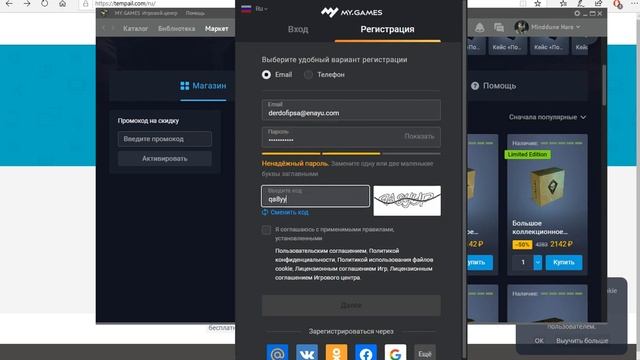
Task: Click the Купить button for Большое коллекционное
Action: (x=564, y=262)
